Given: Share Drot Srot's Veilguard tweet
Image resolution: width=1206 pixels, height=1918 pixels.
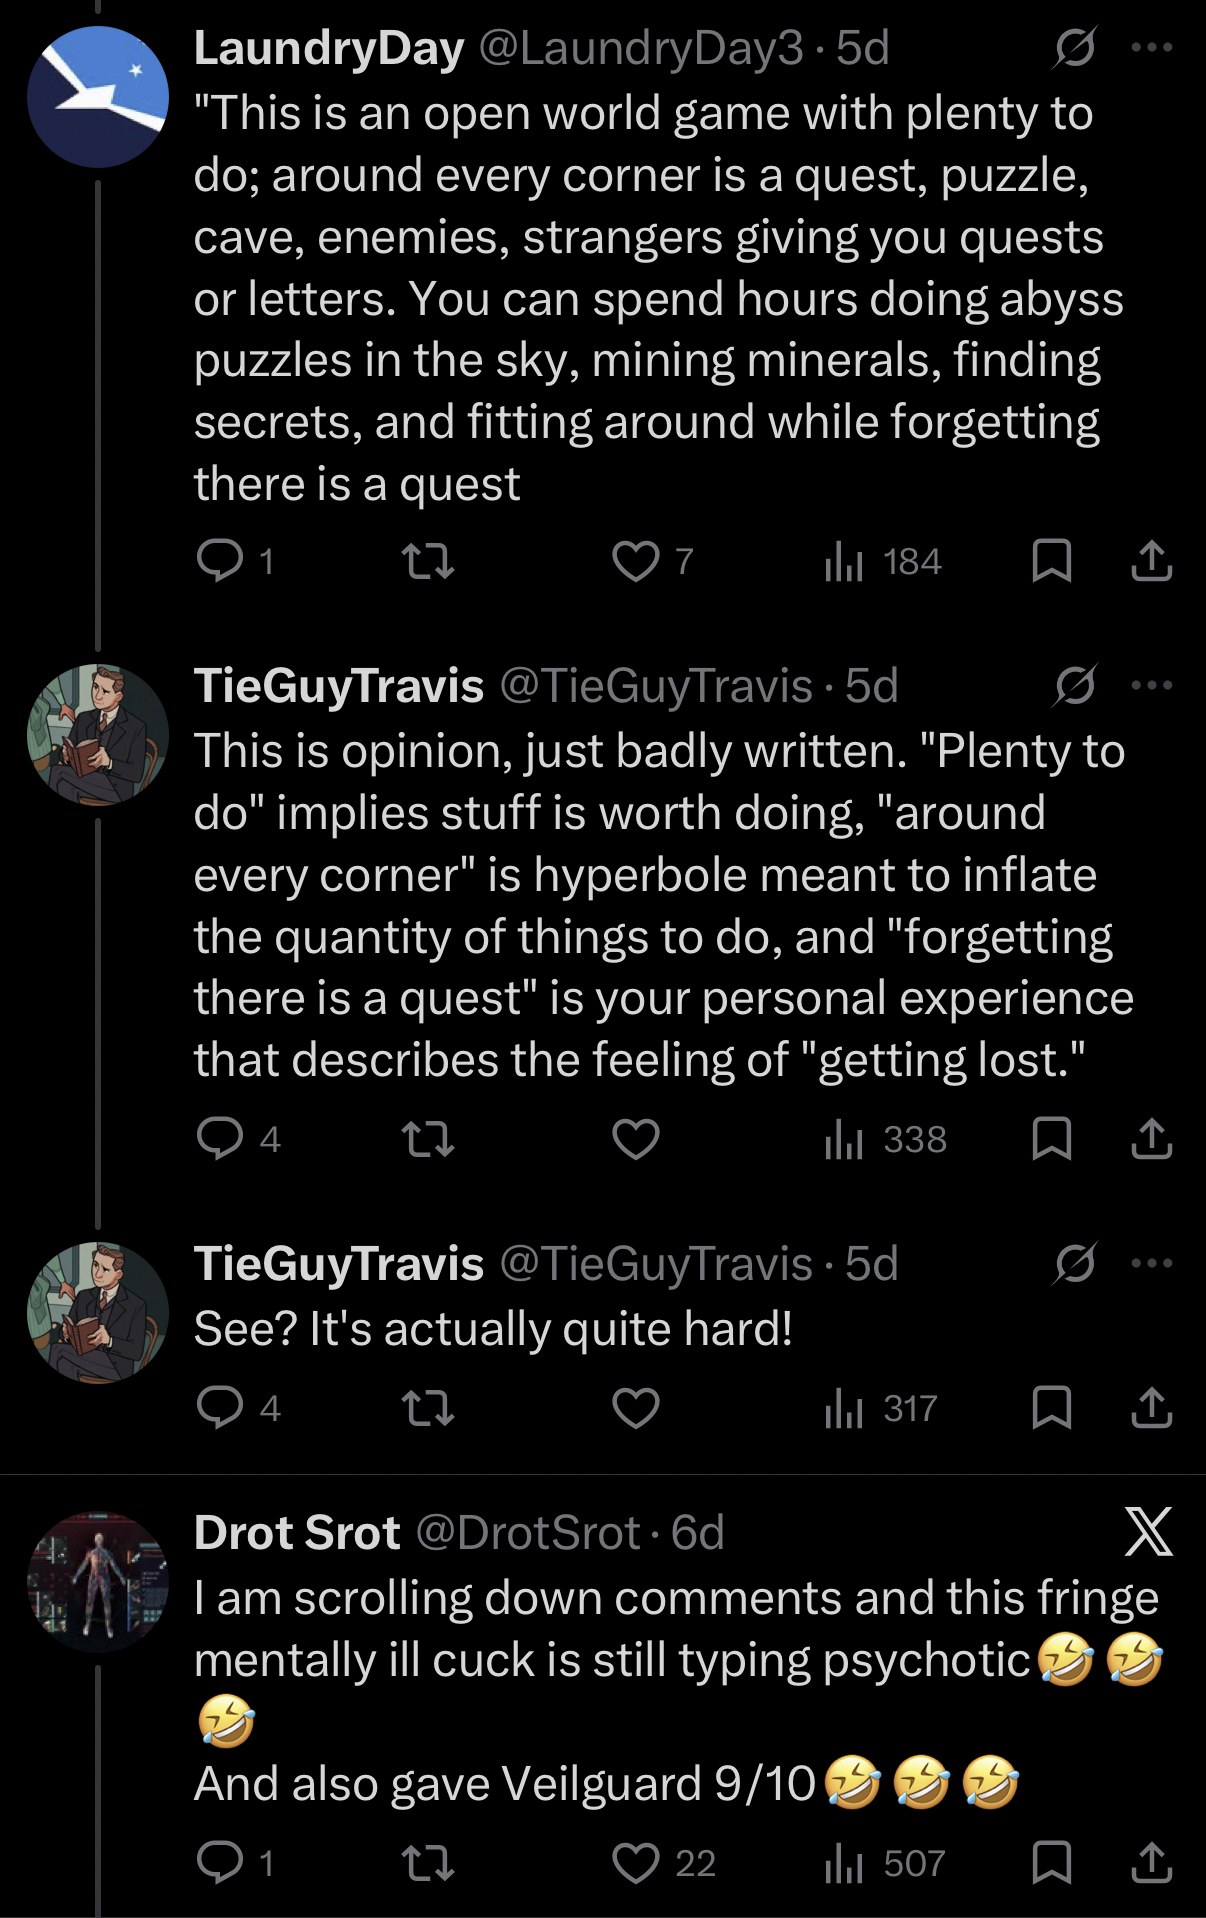Looking at the screenshot, I should click(1151, 1863).
